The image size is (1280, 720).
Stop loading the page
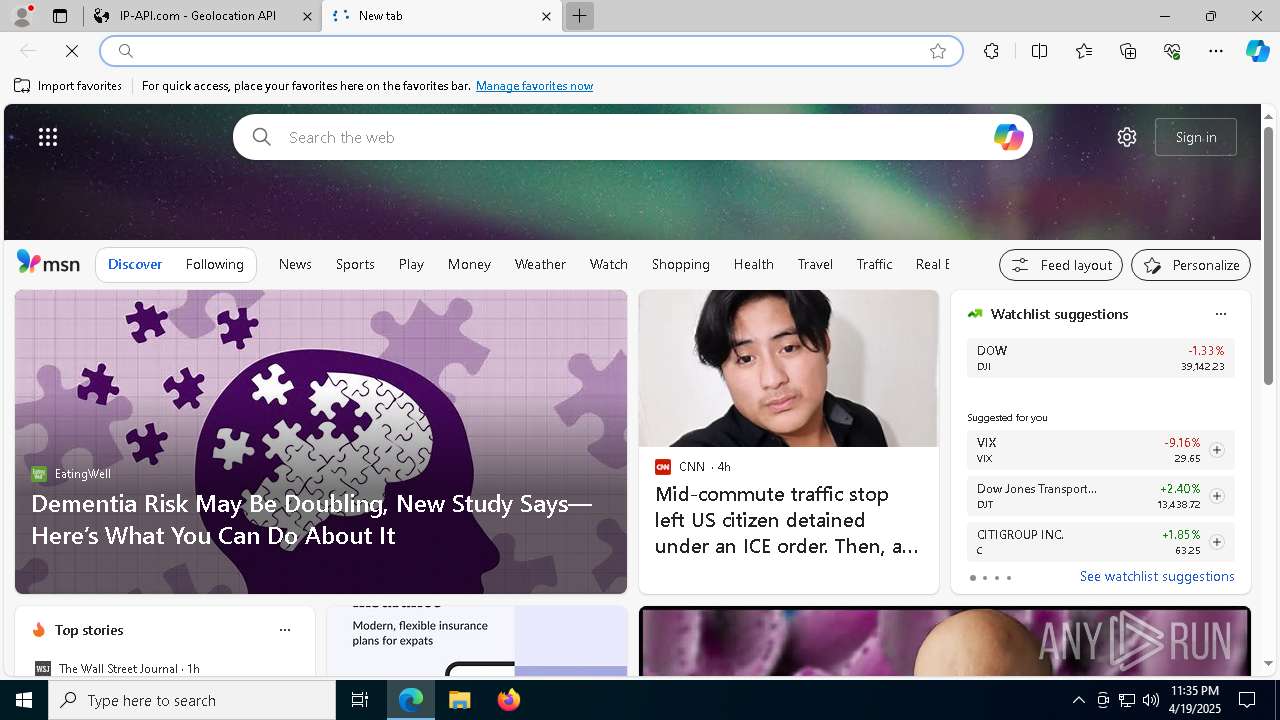(x=72, y=51)
